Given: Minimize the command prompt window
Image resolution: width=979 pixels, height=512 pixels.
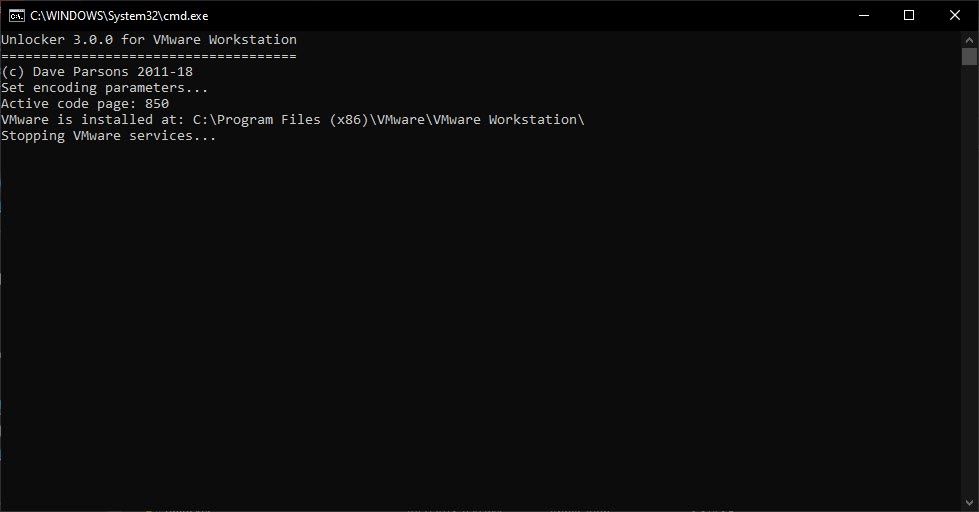Looking at the screenshot, I should tap(863, 15).
